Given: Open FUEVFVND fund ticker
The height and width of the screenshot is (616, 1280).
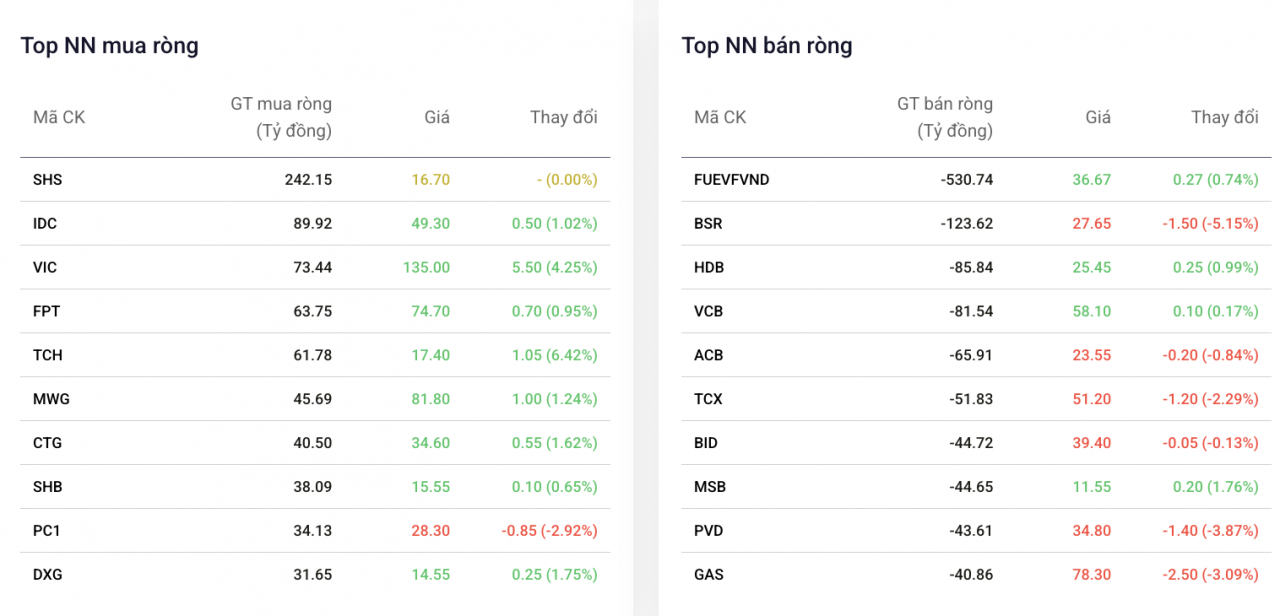Looking at the screenshot, I should pyautogui.click(x=731, y=180).
